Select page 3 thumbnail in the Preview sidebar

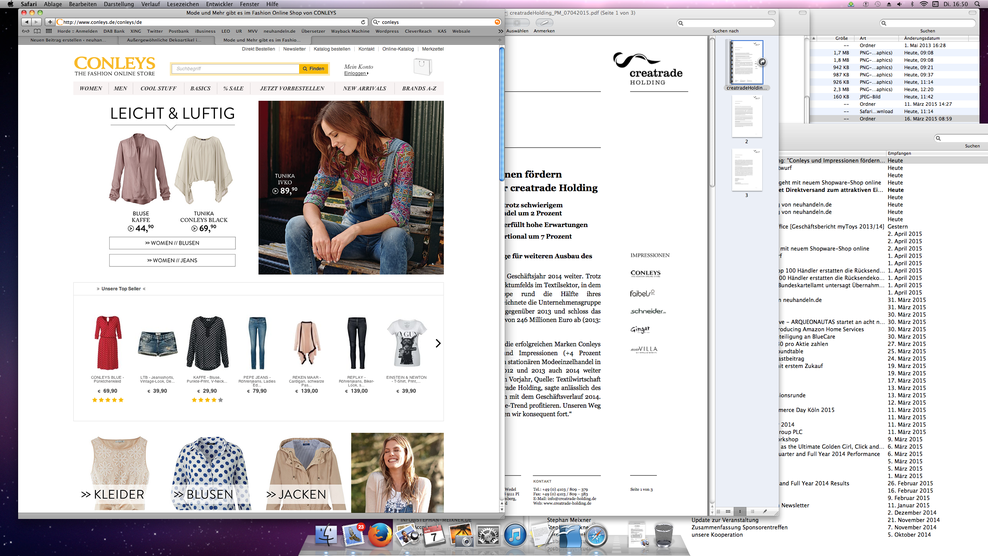click(747, 170)
